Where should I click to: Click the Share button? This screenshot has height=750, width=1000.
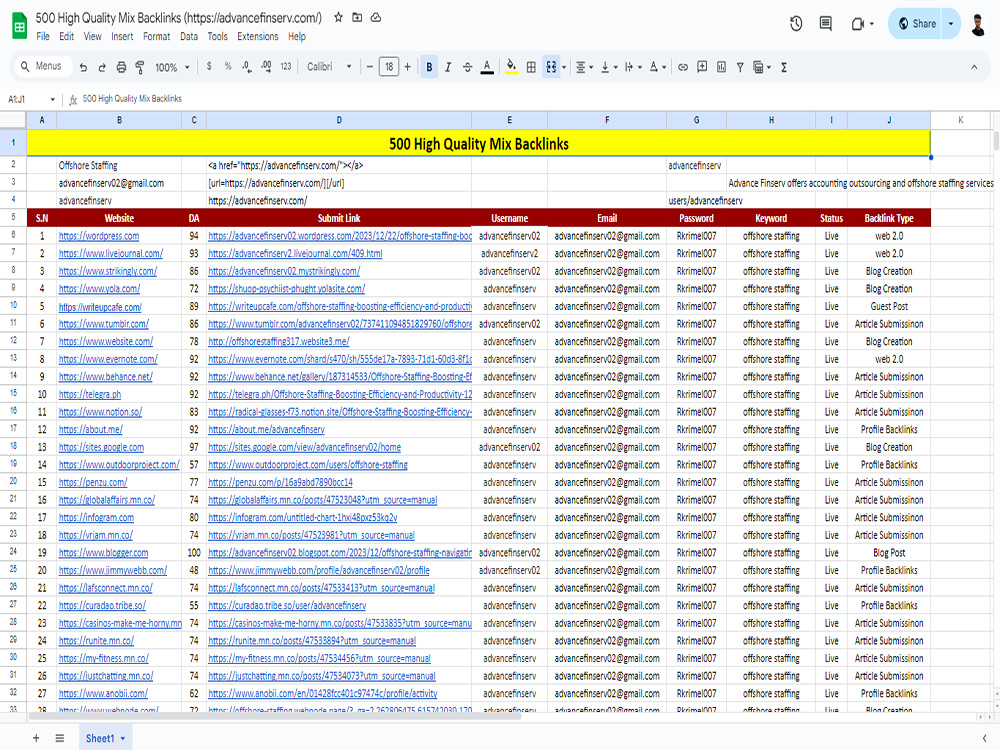pos(916,24)
